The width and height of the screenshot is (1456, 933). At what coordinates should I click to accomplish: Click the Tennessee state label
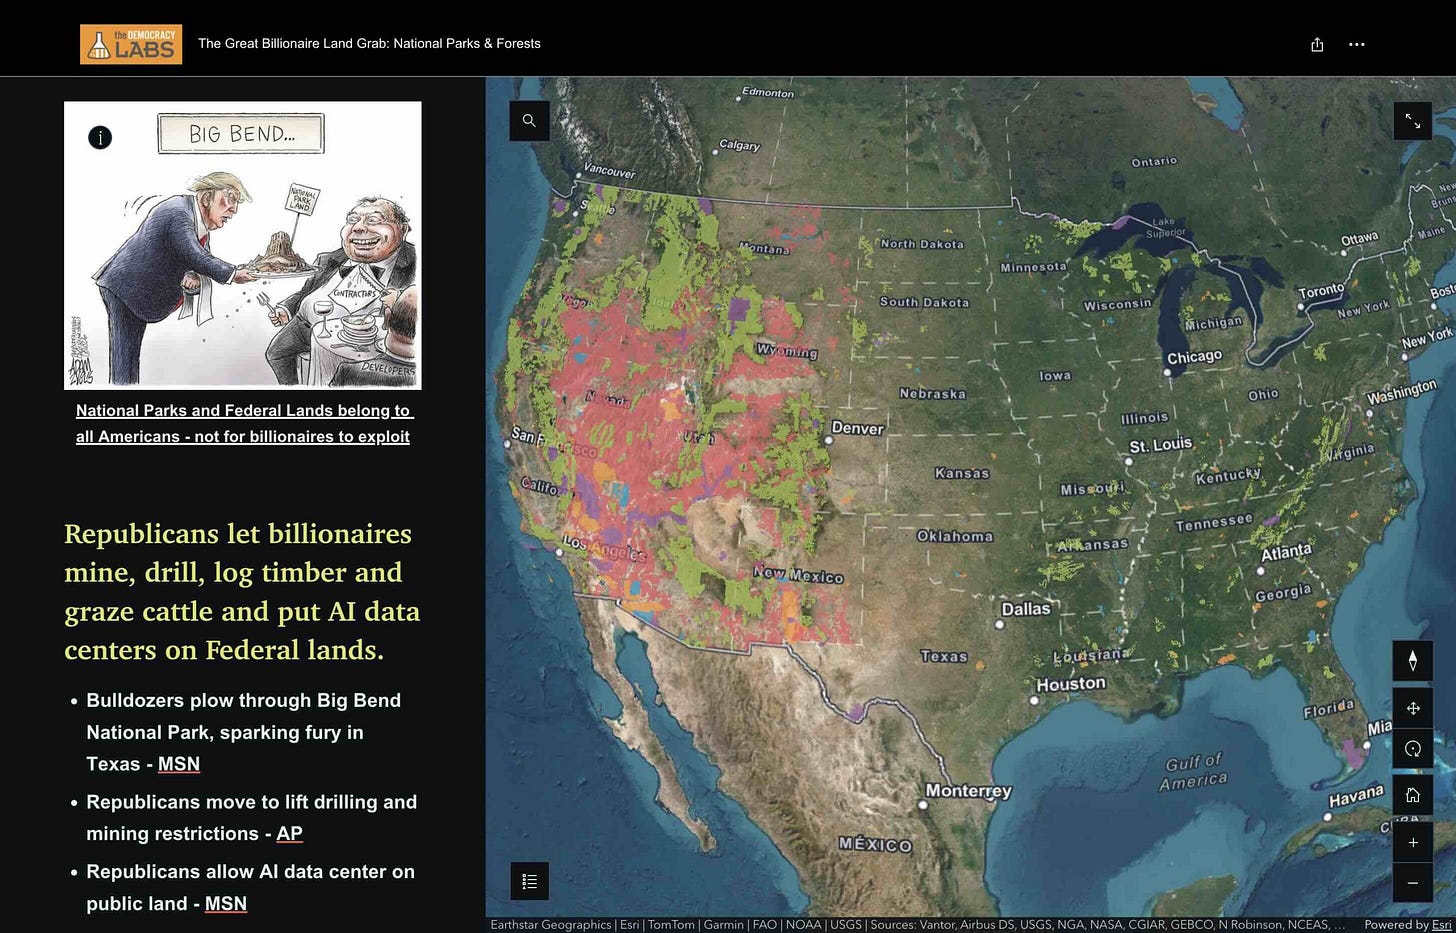tap(1214, 522)
